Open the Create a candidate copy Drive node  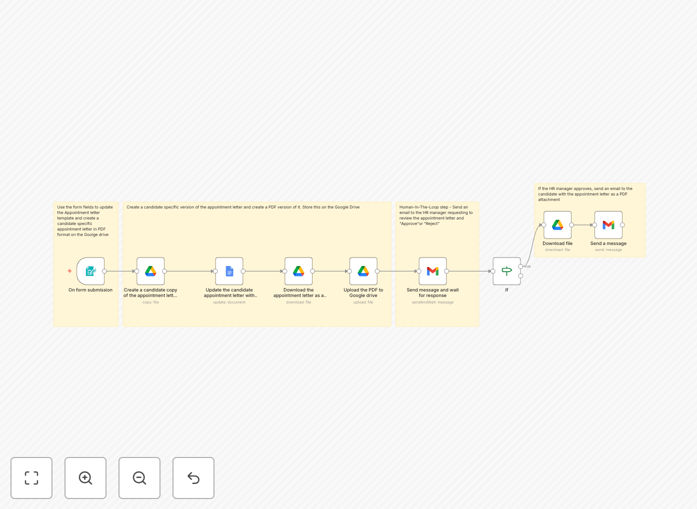(151, 271)
